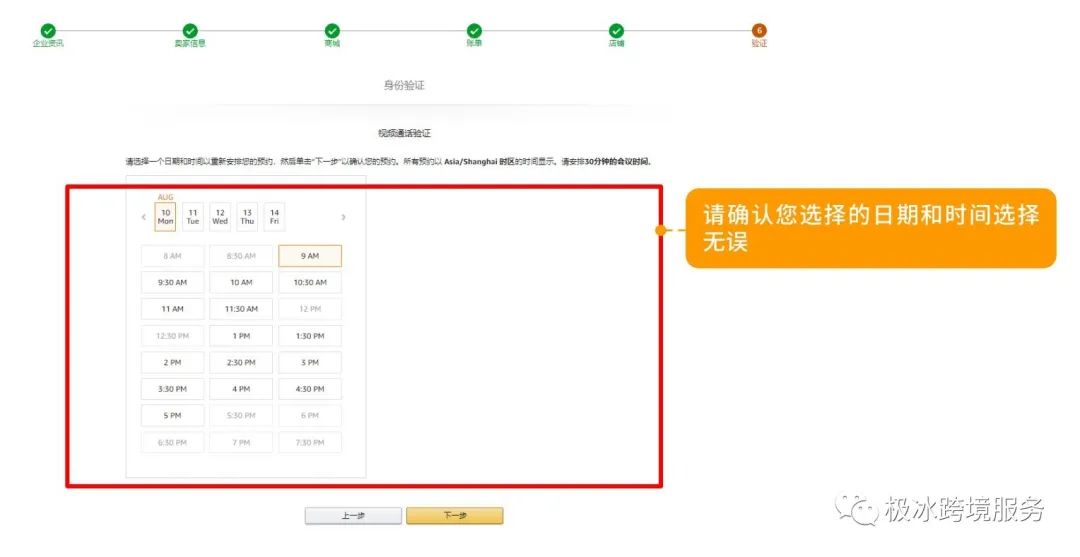Pick the 5 PM time slot
Image resolution: width=1080 pixels, height=557 pixels.
[x=172, y=416]
